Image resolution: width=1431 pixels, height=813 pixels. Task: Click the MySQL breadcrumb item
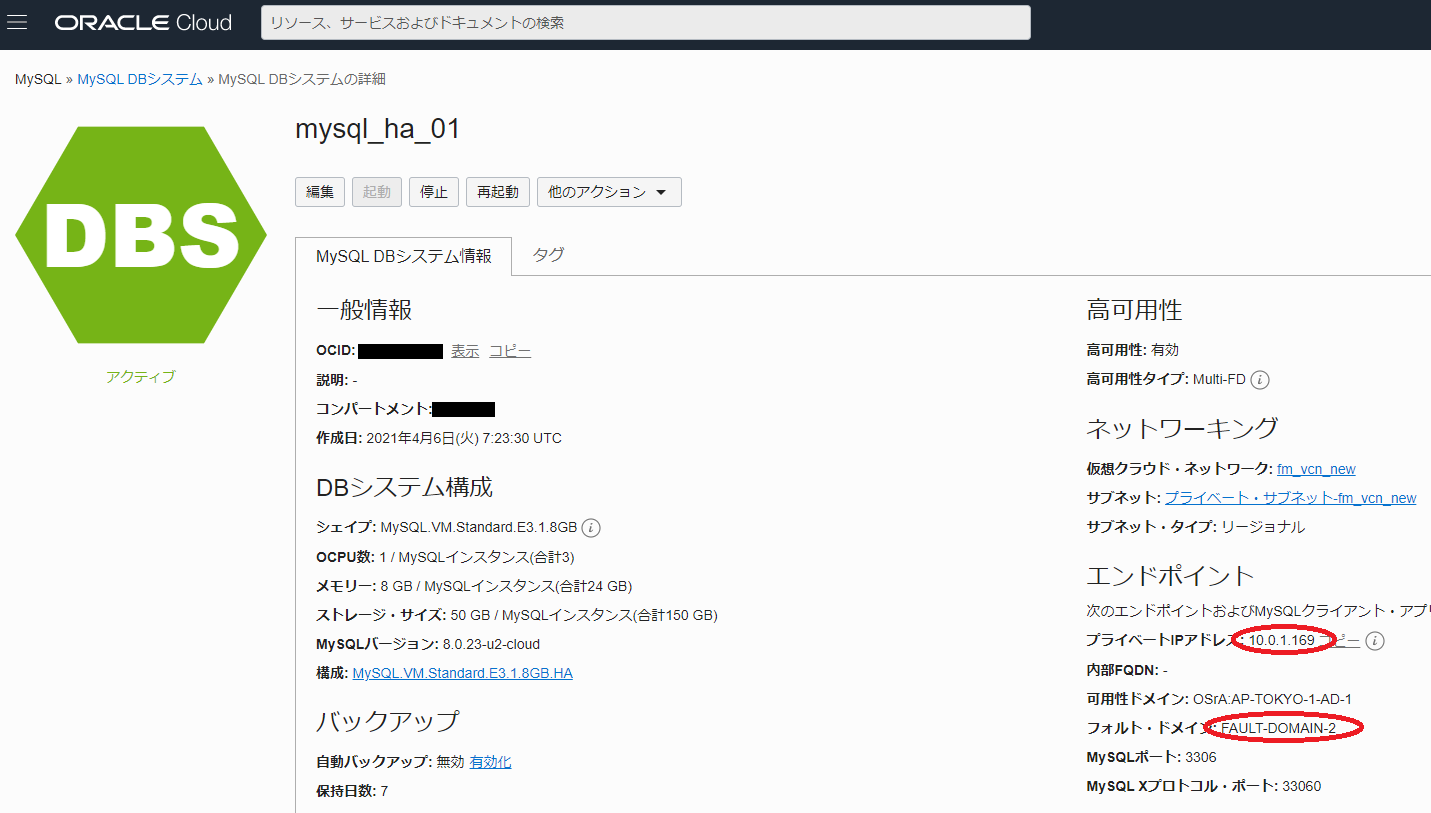(x=38, y=79)
